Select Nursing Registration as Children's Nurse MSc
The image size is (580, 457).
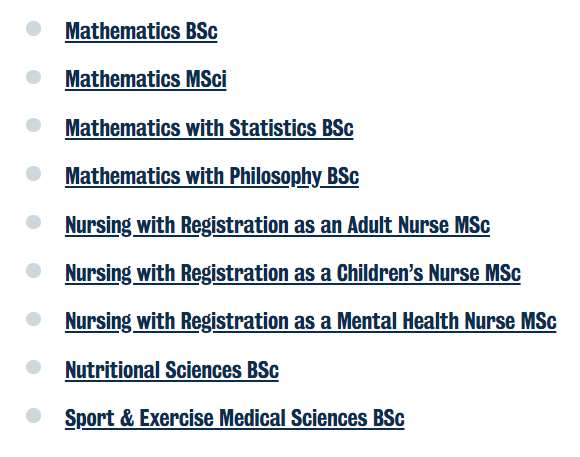pos(293,273)
